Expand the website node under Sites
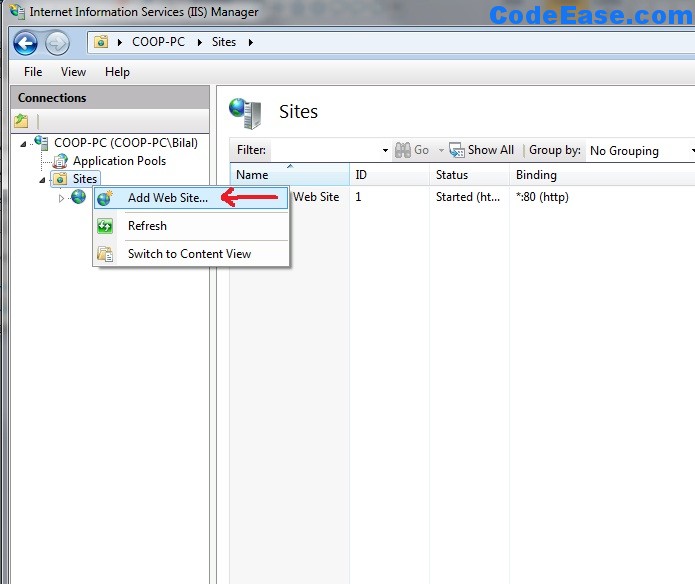695x584 pixels. pyautogui.click(x=61, y=198)
